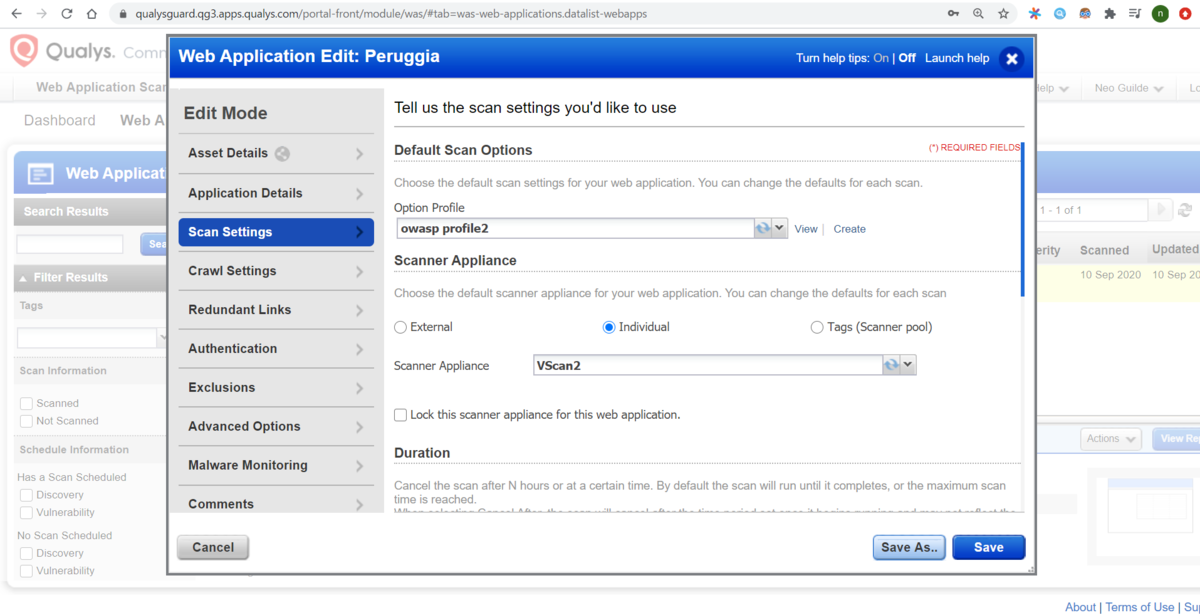Screen dimensions: 1200x615
Task: Open the Authentication section
Action: (x=276, y=349)
